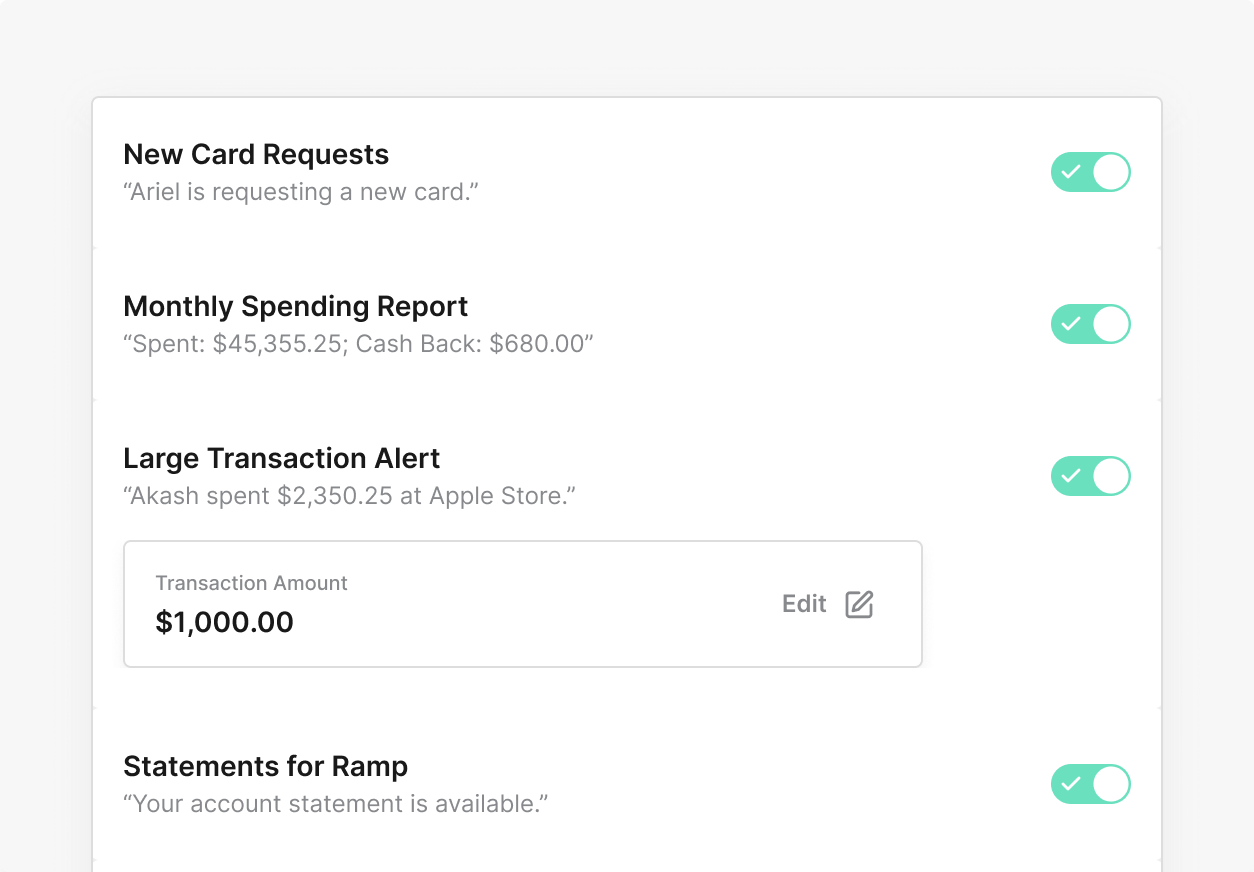The image size is (1254, 872).
Task: Click the New Card Requests heading
Action: [256, 154]
